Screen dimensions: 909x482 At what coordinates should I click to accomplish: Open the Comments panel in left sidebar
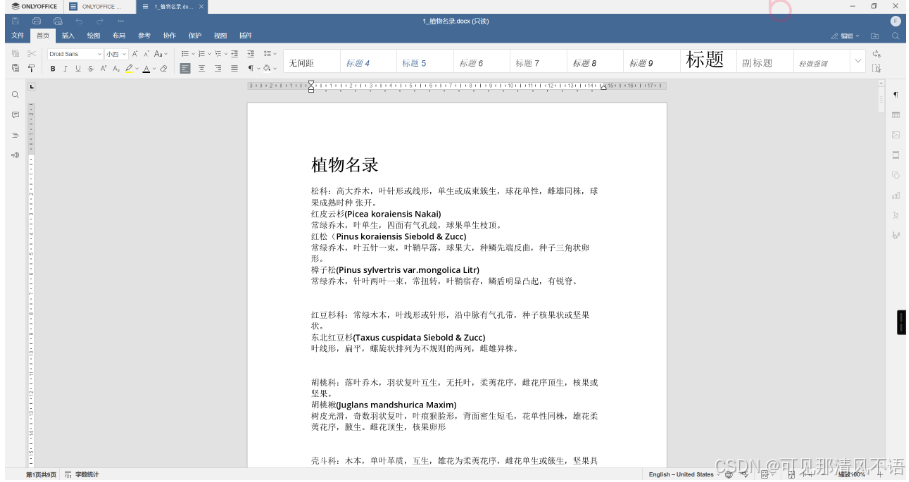click(x=16, y=115)
